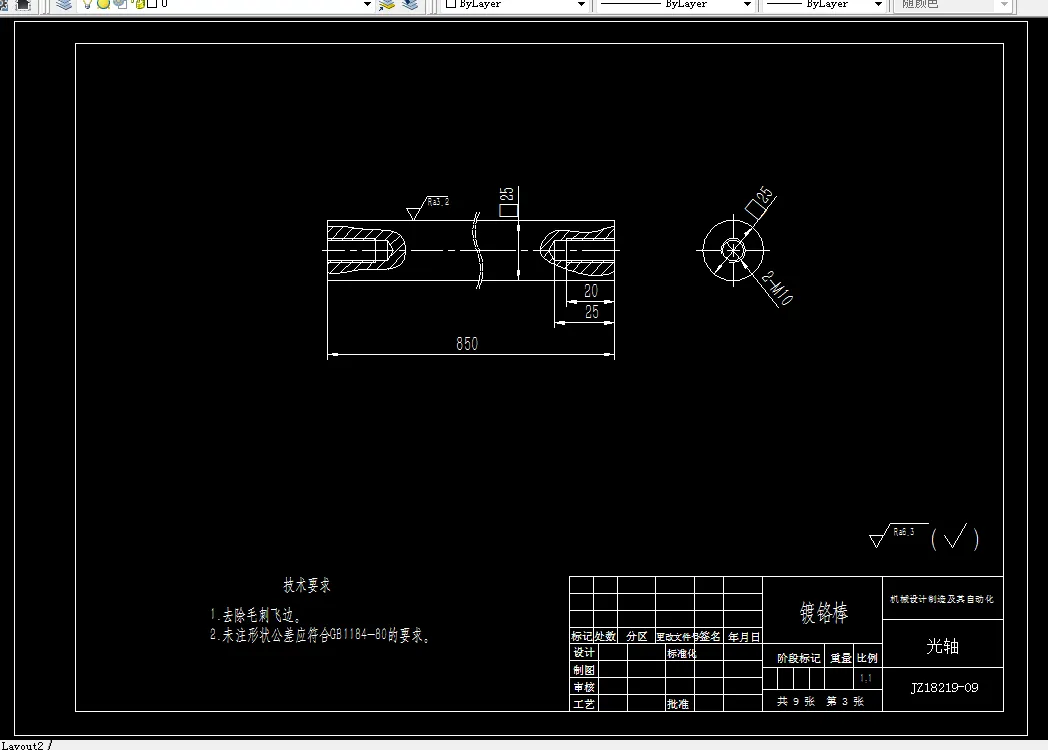
Task: Click Make Object's Layer Current icon
Action: (x=387, y=5)
